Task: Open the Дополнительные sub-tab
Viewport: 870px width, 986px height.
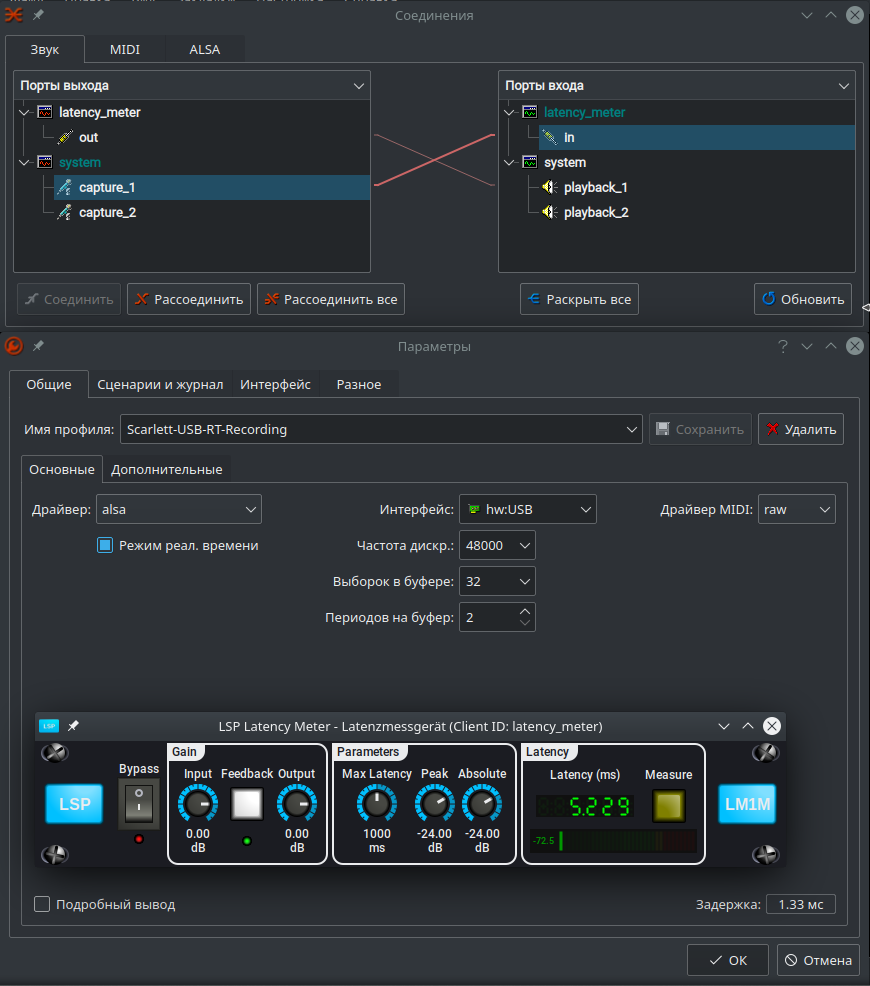Action: (x=167, y=470)
